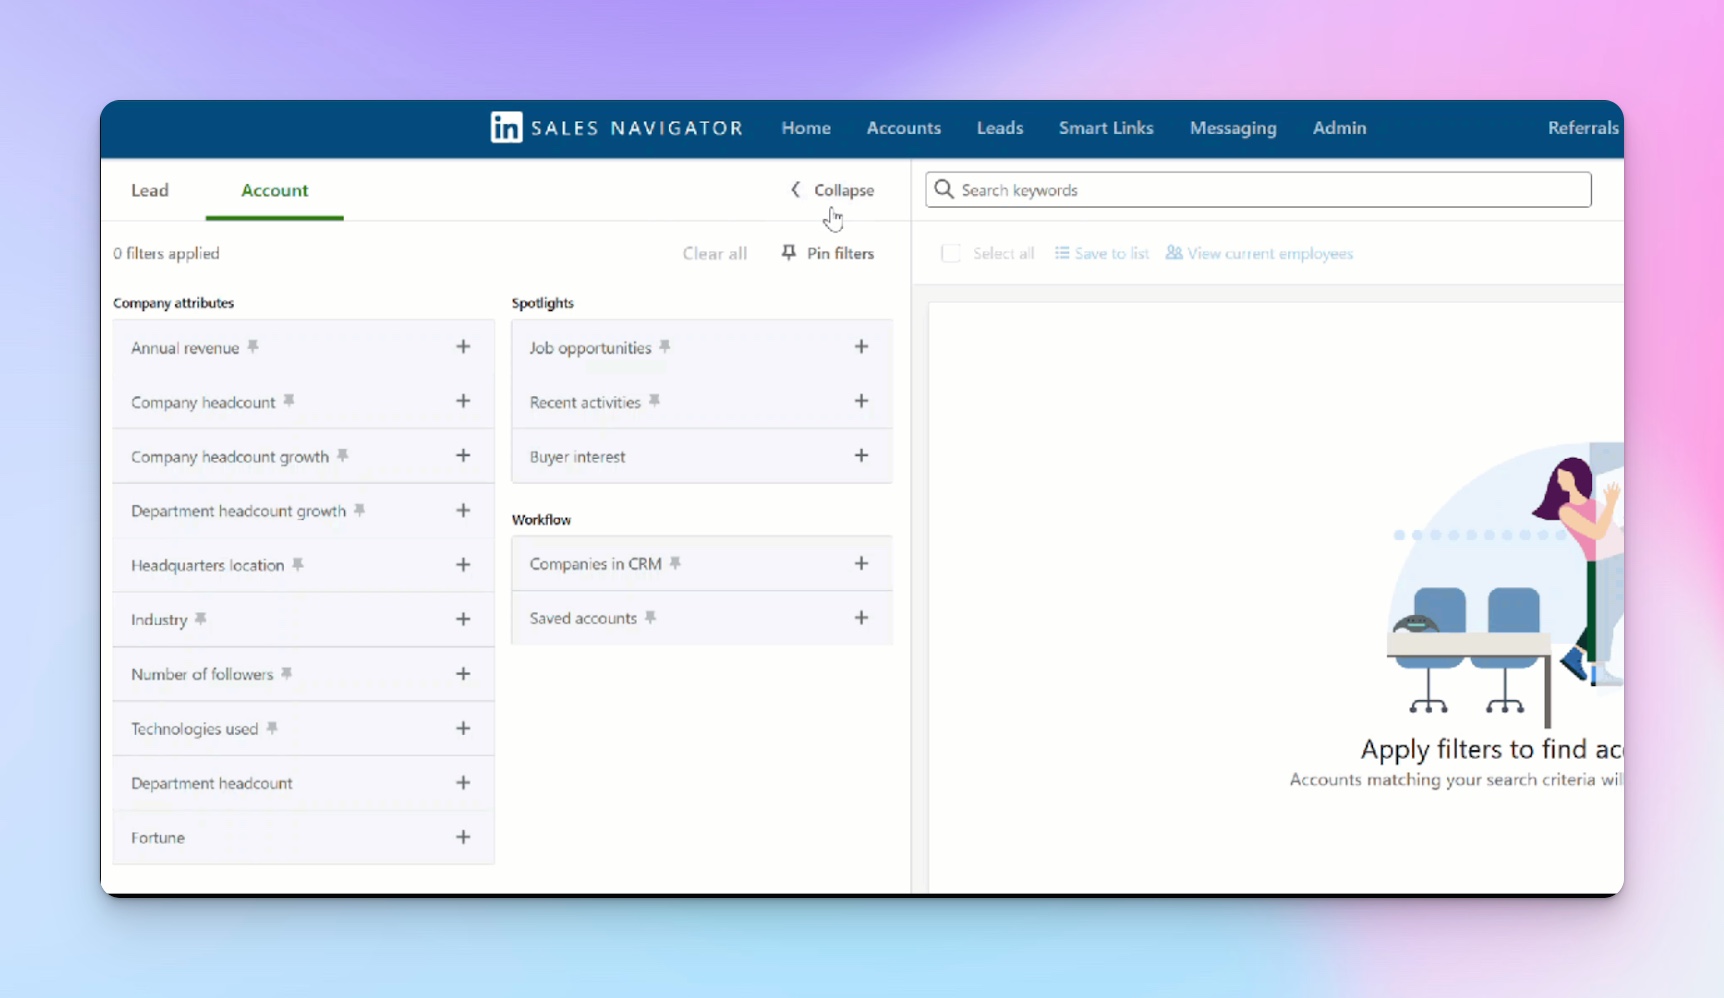Click the LinkedIn logo icon
This screenshot has height=998, width=1724.
tap(506, 127)
